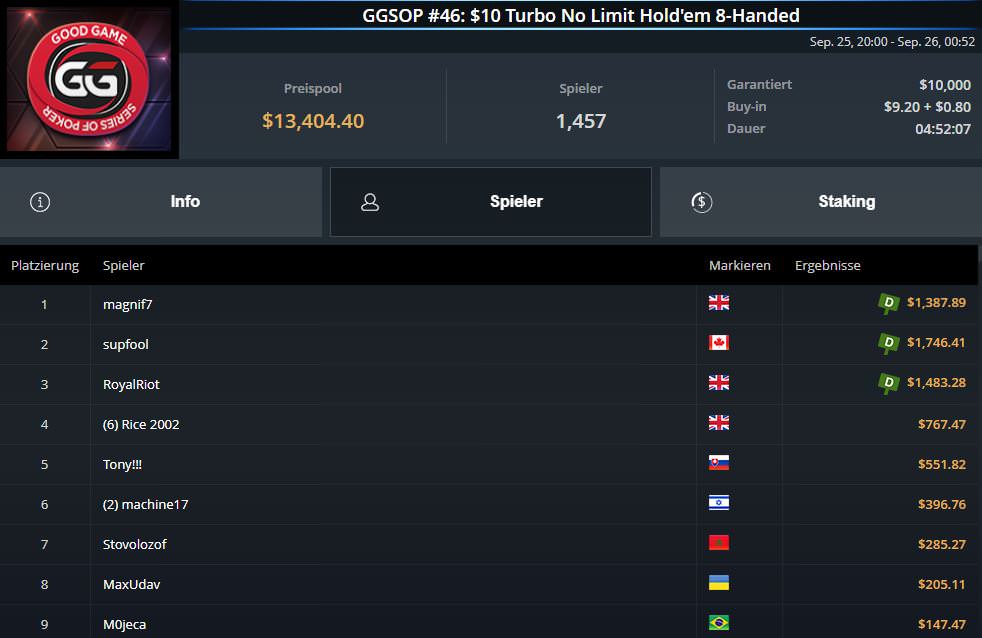Select player MaxUdav
The height and width of the screenshot is (638, 982).
[132, 585]
